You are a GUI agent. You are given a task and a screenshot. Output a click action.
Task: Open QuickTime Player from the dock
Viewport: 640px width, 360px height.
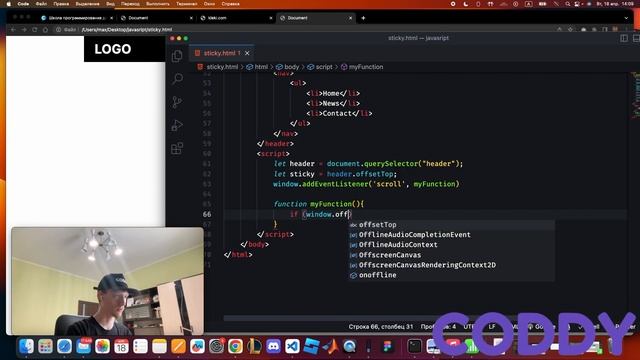coord(349,347)
